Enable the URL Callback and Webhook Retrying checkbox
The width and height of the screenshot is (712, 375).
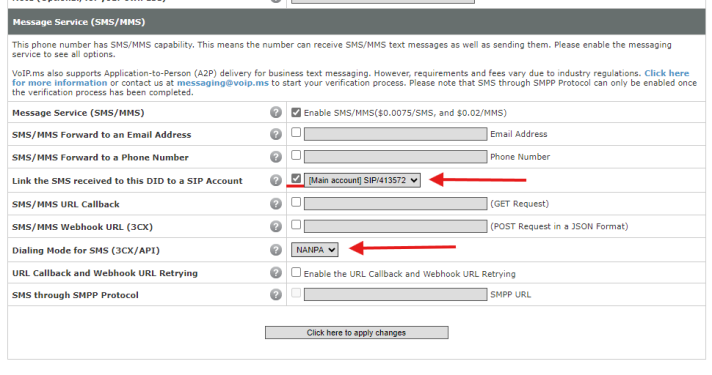[296, 272]
